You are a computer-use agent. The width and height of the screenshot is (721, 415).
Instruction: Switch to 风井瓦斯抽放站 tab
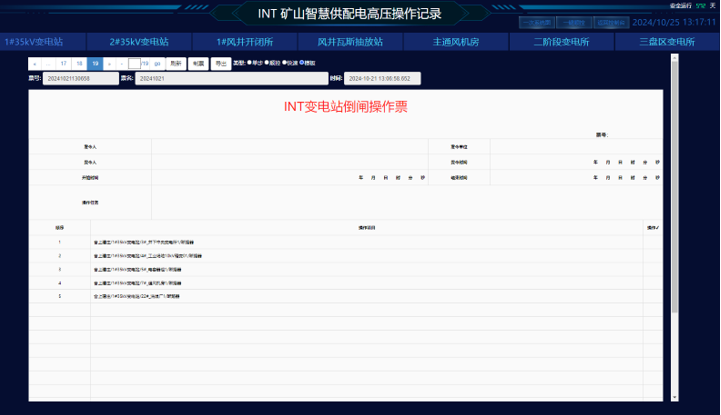point(350,42)
